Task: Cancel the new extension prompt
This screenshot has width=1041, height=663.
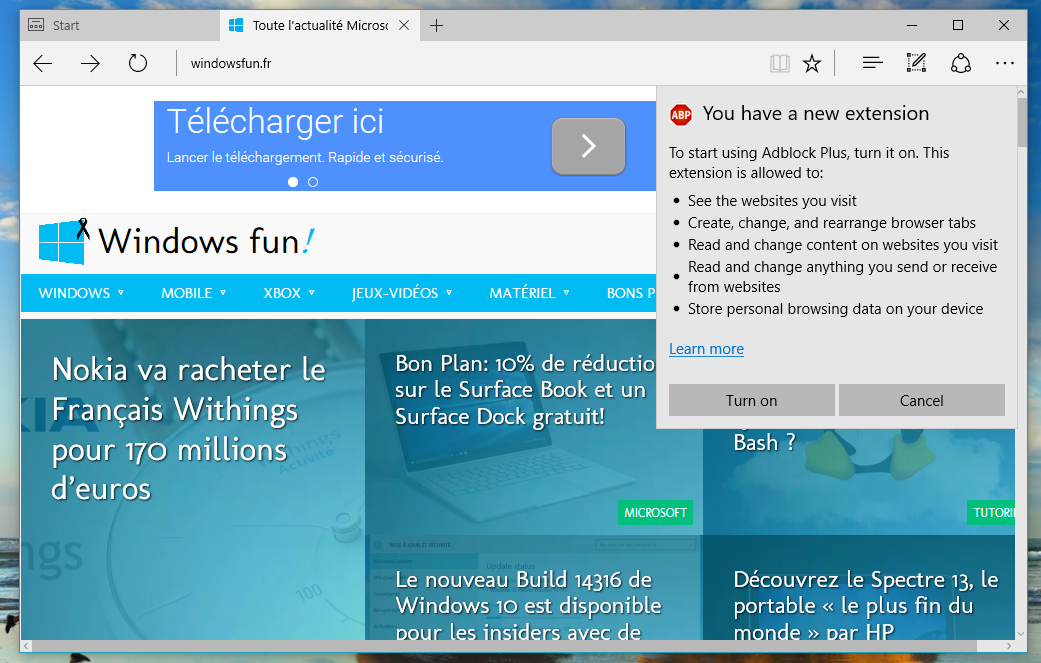Action: pos(921,401)
